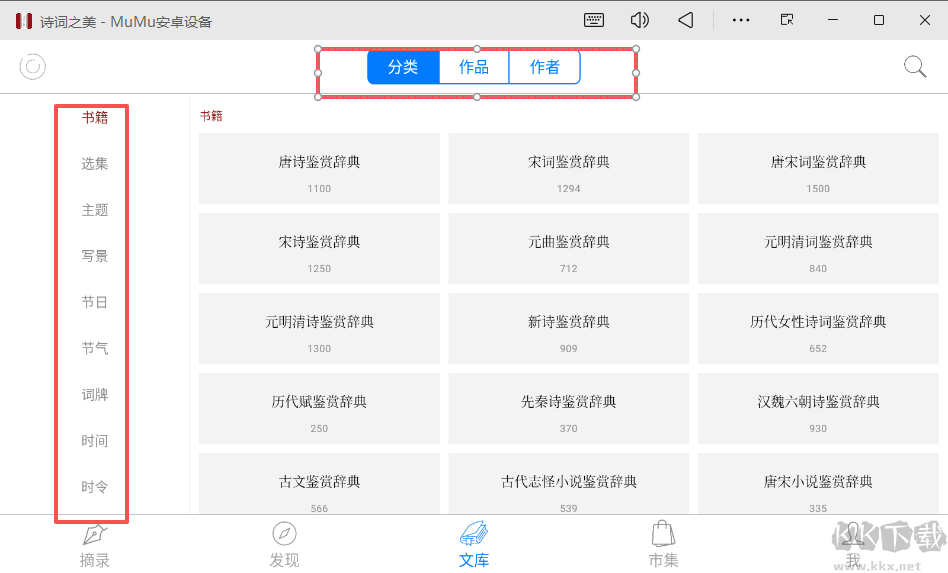Open 唐宋词鉴赏辞典 book card
This screenshot has width=948, height=573.
(x=818, y=169)
